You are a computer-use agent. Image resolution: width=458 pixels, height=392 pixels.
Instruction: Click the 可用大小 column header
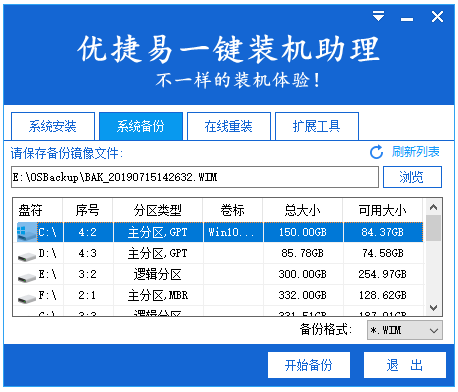[383, 210]
